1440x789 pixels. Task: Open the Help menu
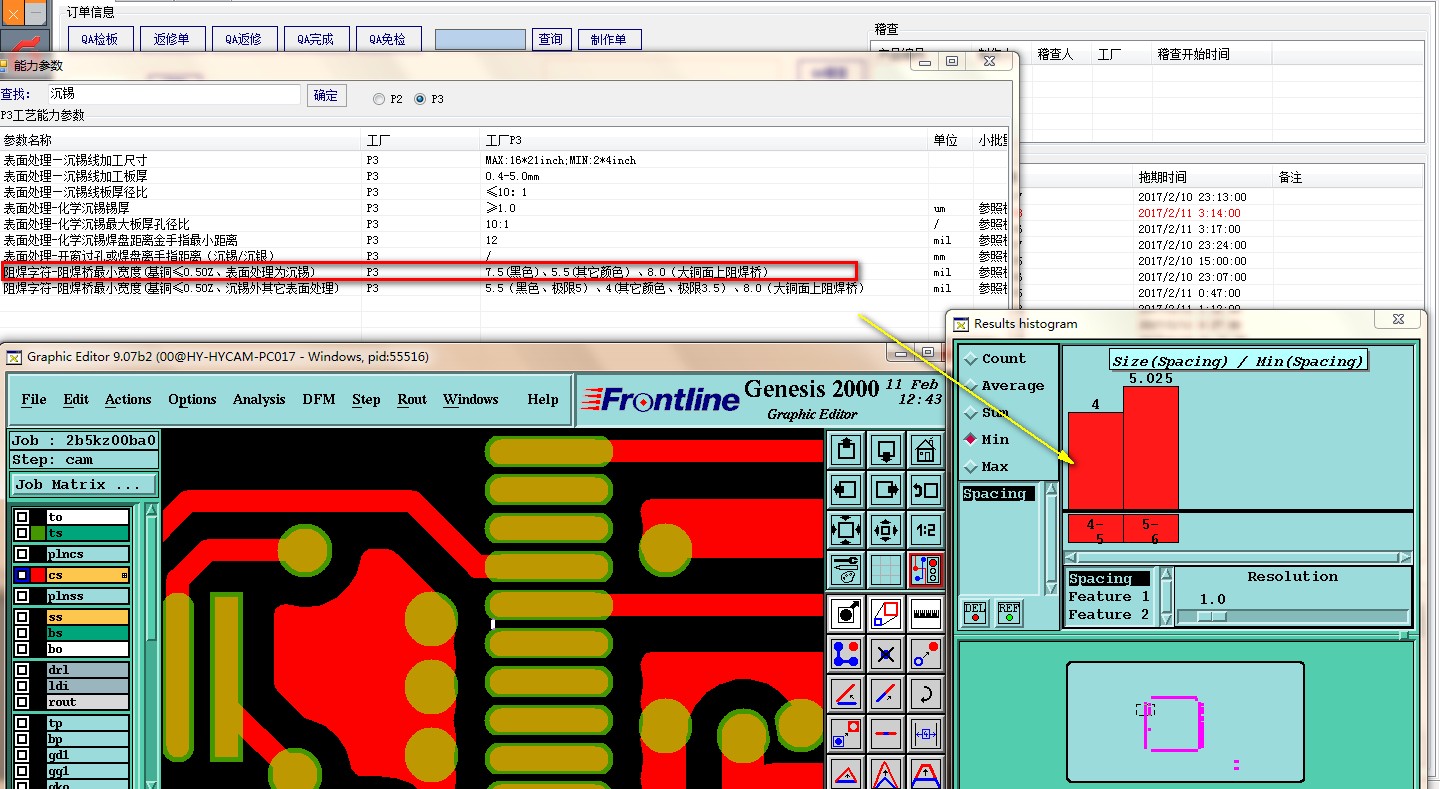[543, 399]
